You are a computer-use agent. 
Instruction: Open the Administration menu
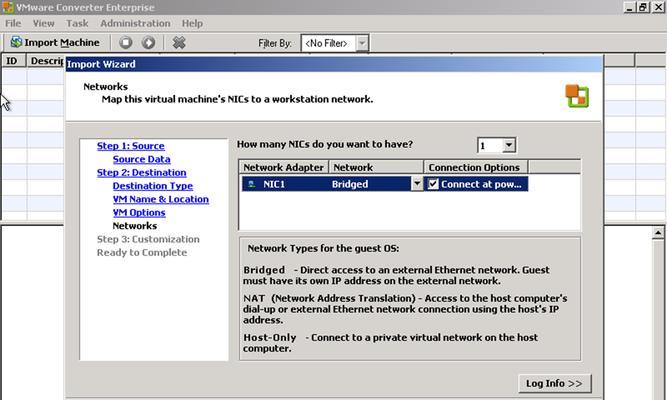click(x=135, y=23)
